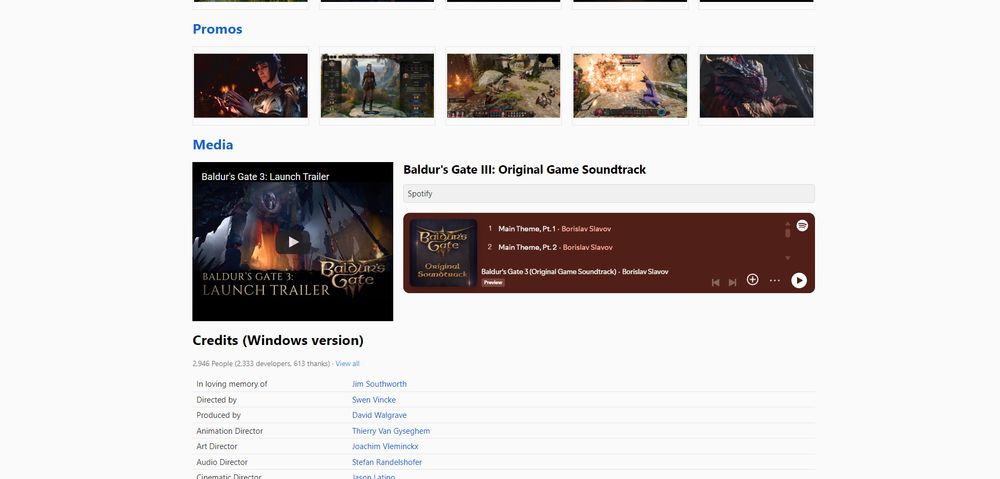Open the Spotify logo icon in the player
The width and height of the screenshot is (1000, 479).
tap(802, 225)
